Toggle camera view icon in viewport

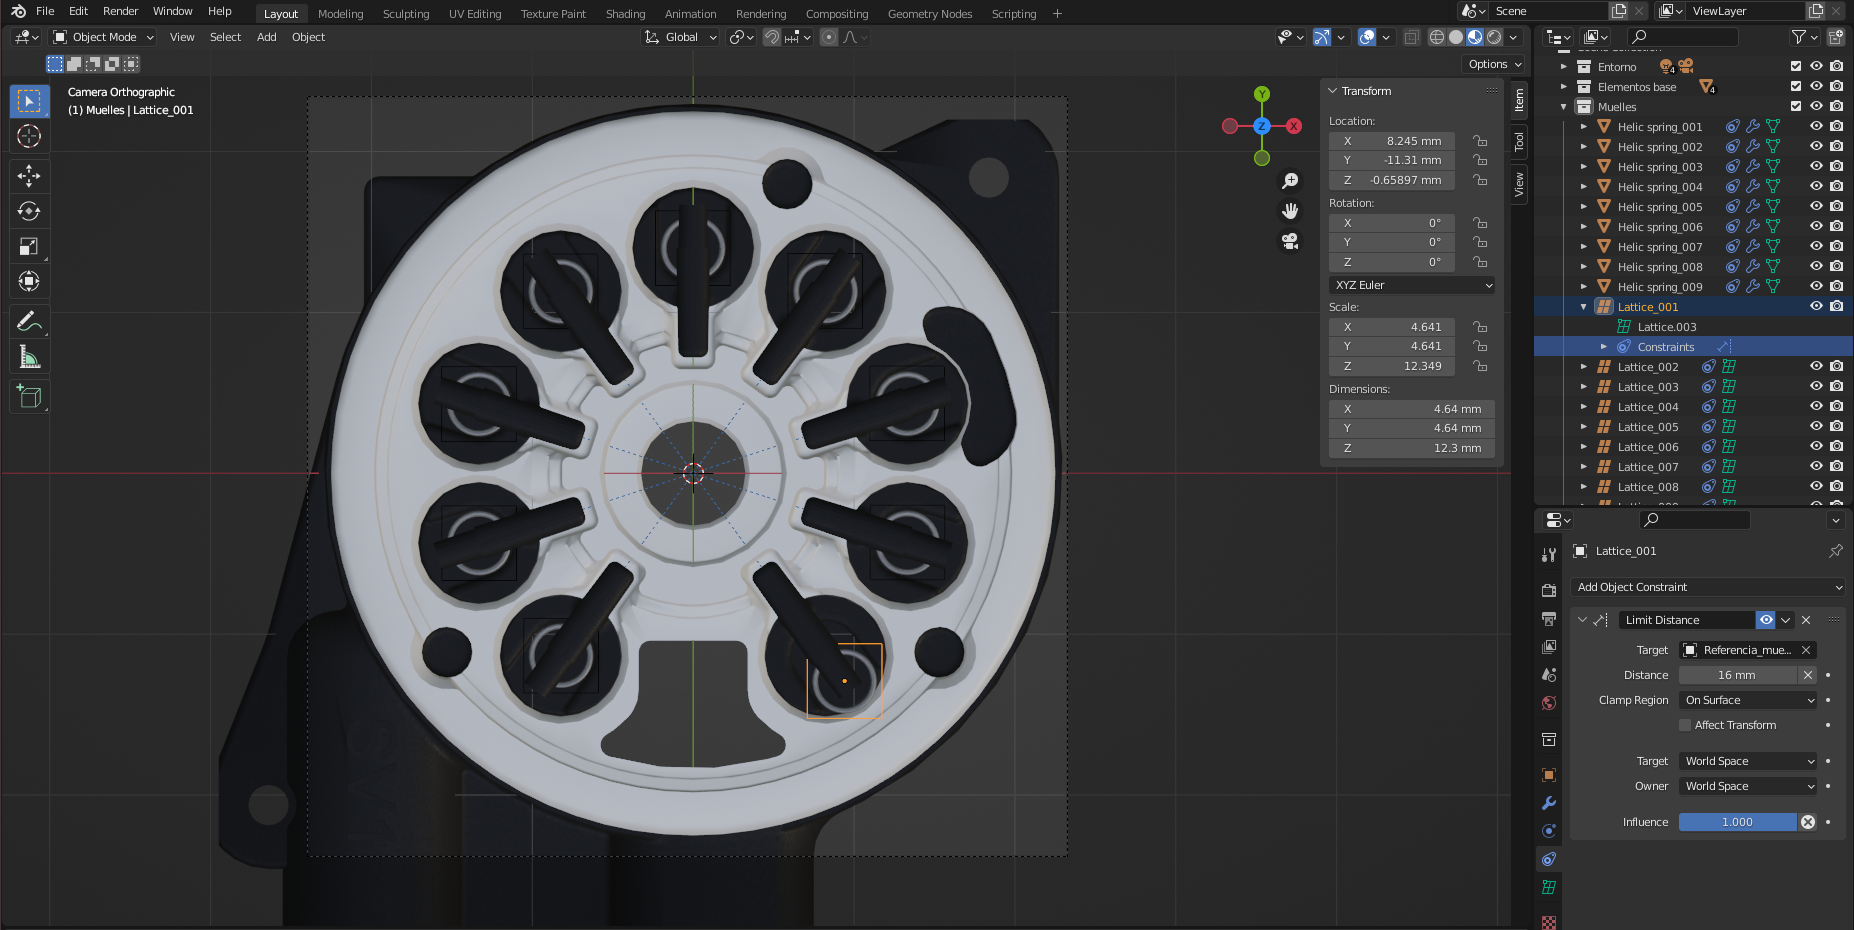pos(1290,241)
